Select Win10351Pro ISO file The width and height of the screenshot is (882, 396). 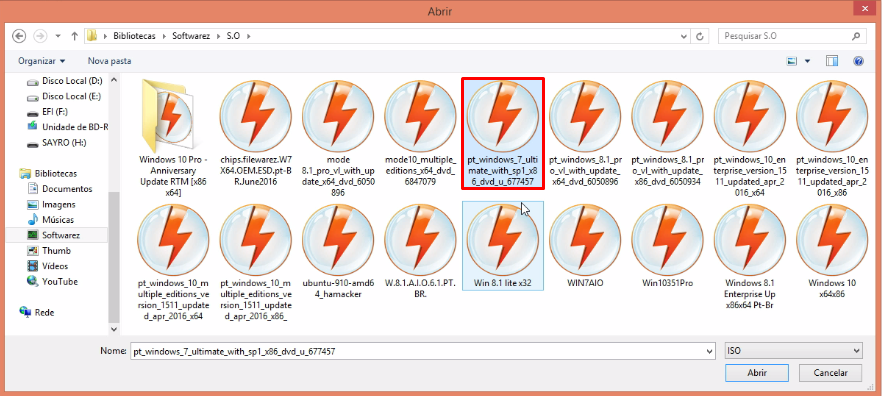point(667,246)
